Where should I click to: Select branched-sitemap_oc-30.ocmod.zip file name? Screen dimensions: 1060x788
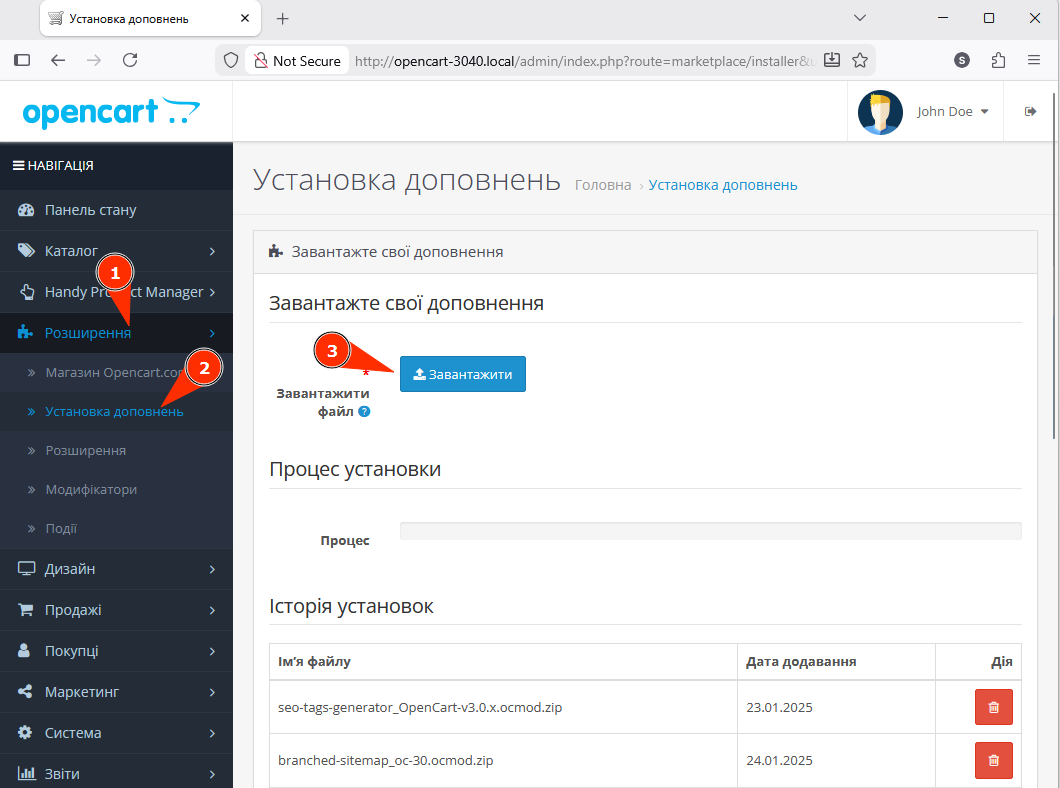point(385,760)
